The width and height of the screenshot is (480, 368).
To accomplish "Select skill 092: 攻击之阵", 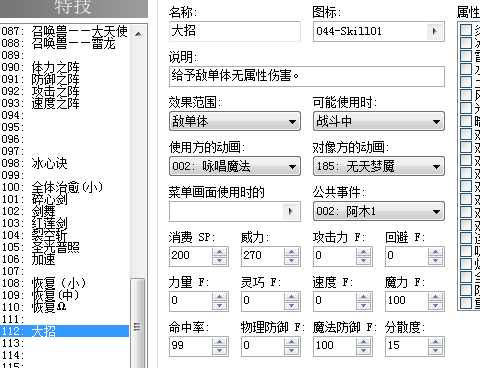I will tap(65, 91).
